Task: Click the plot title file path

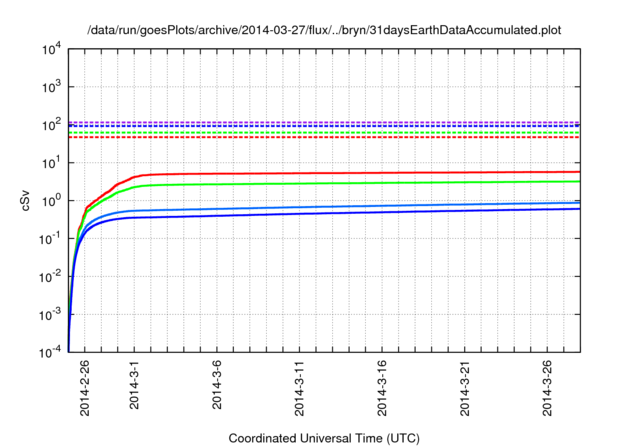Action: click(324, 30)
